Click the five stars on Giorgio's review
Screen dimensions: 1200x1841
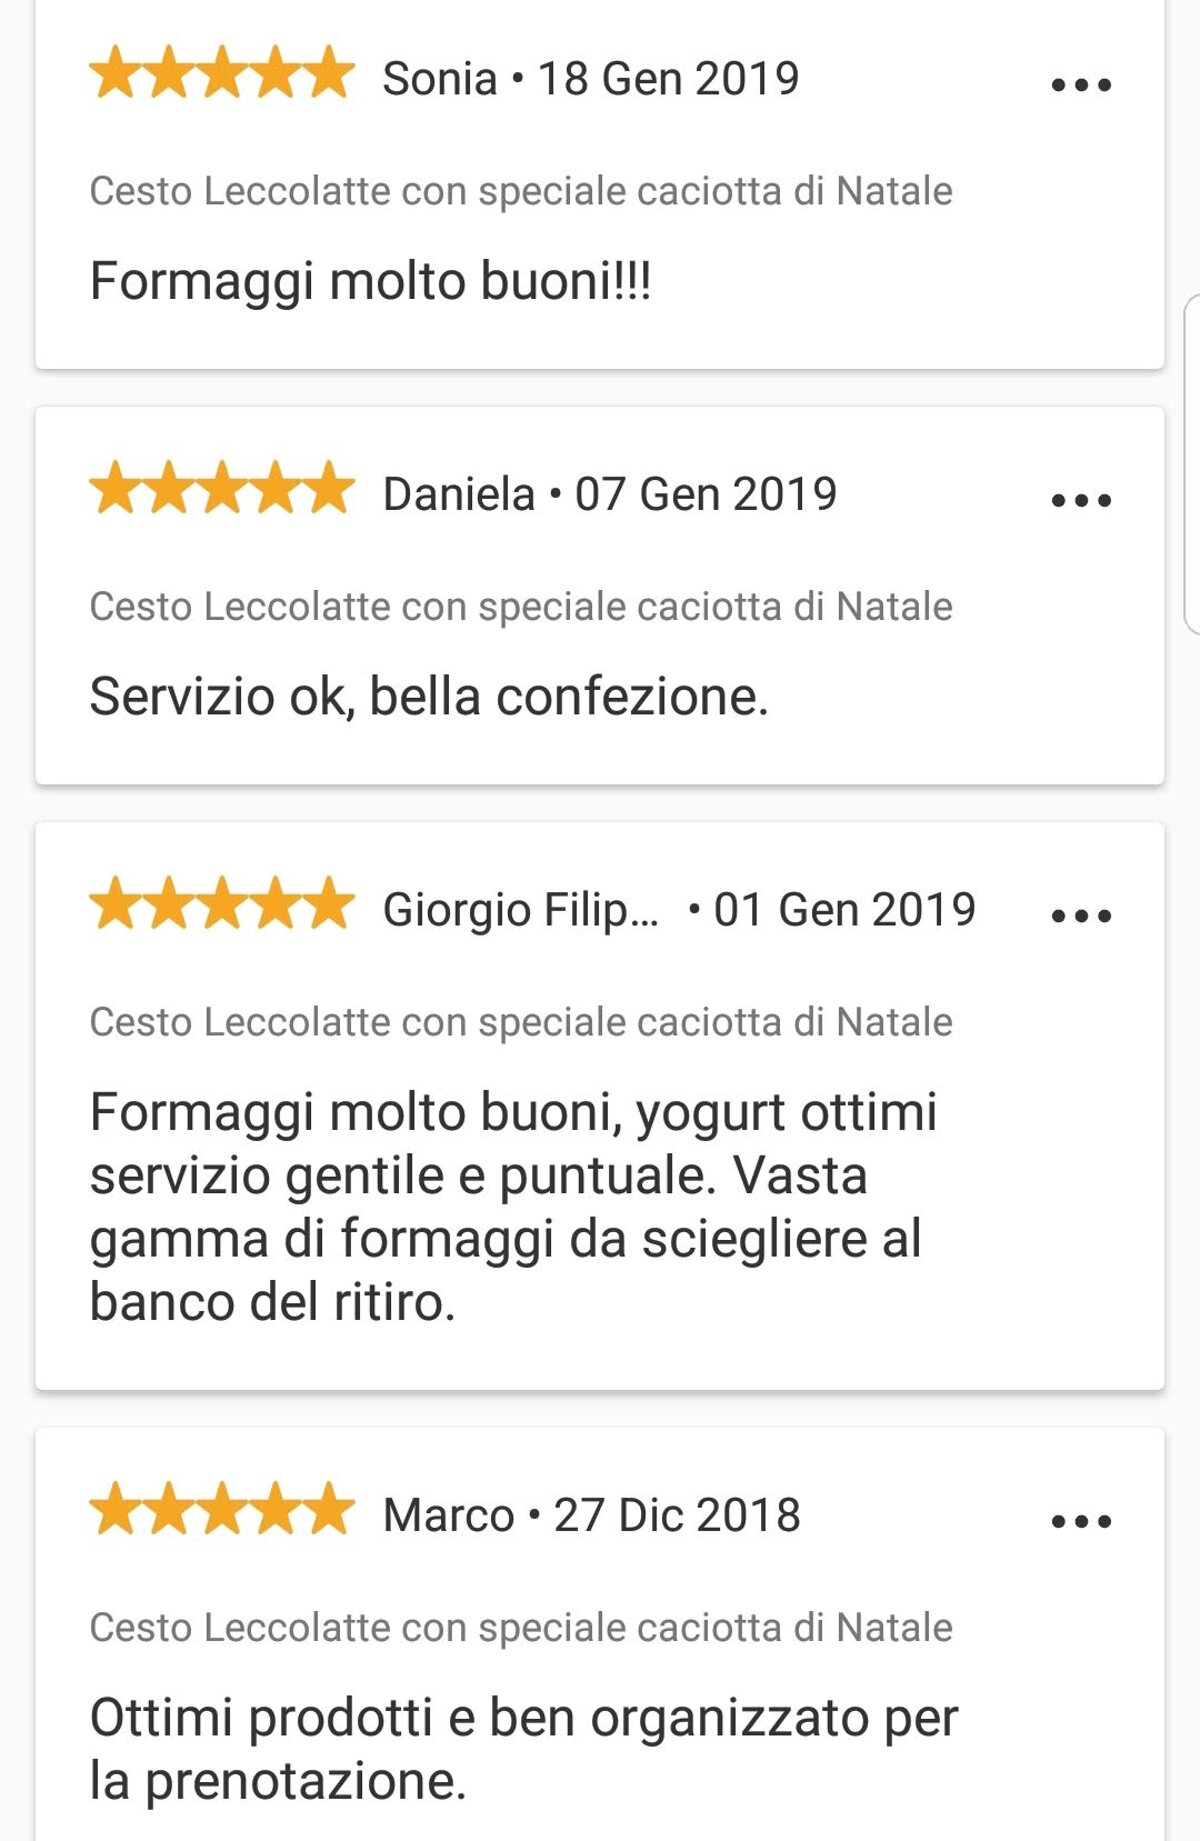pyautogui.click(x=222, y=905)
